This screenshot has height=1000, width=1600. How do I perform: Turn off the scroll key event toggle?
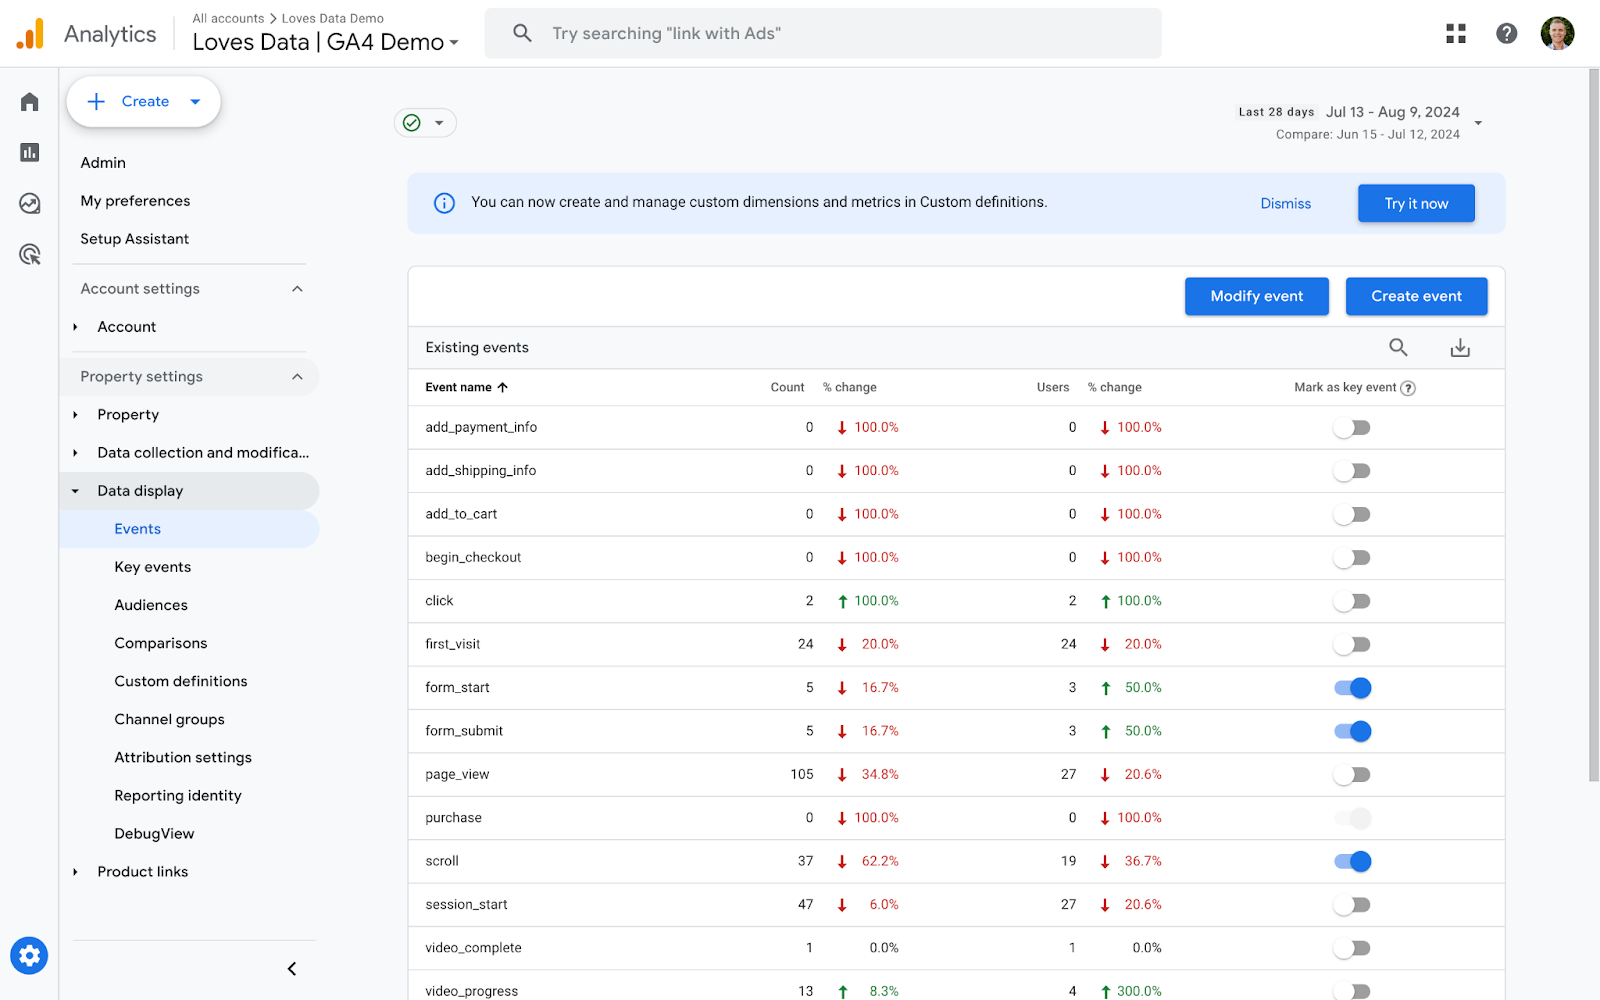click(1352, 861)
